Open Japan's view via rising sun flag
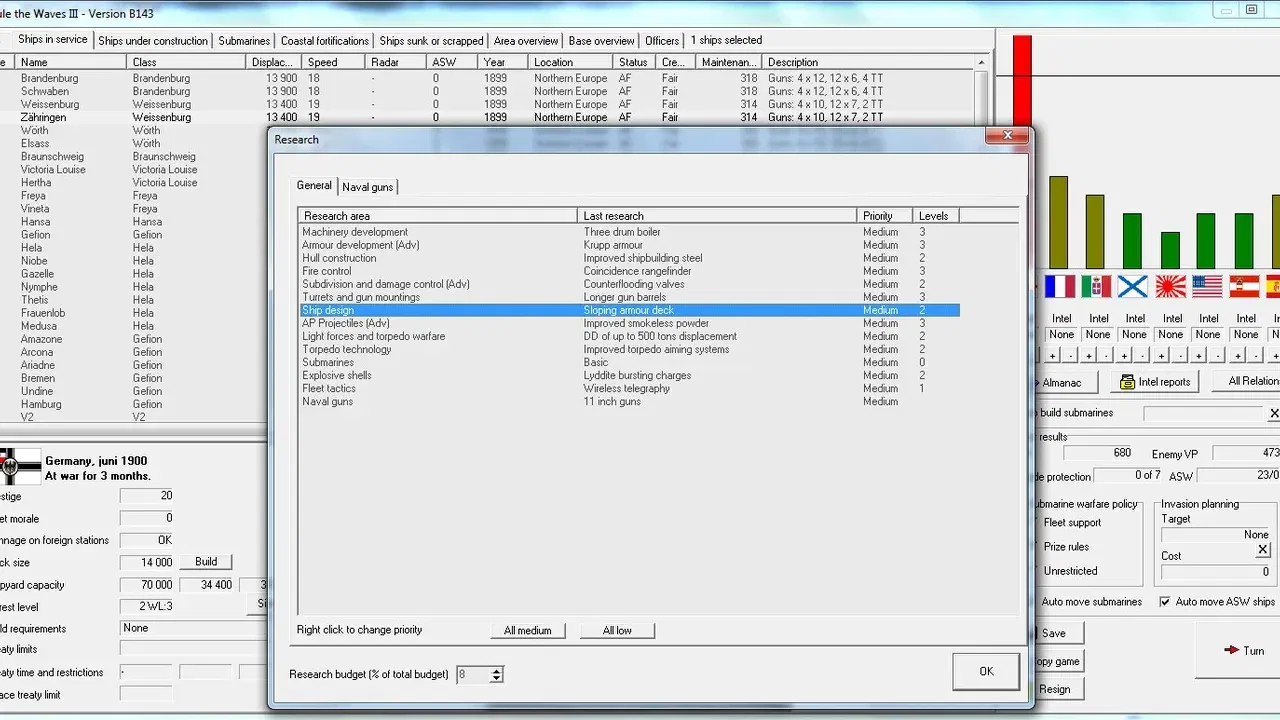Viewport: 1280px width, 720px height. point(1170,287)
